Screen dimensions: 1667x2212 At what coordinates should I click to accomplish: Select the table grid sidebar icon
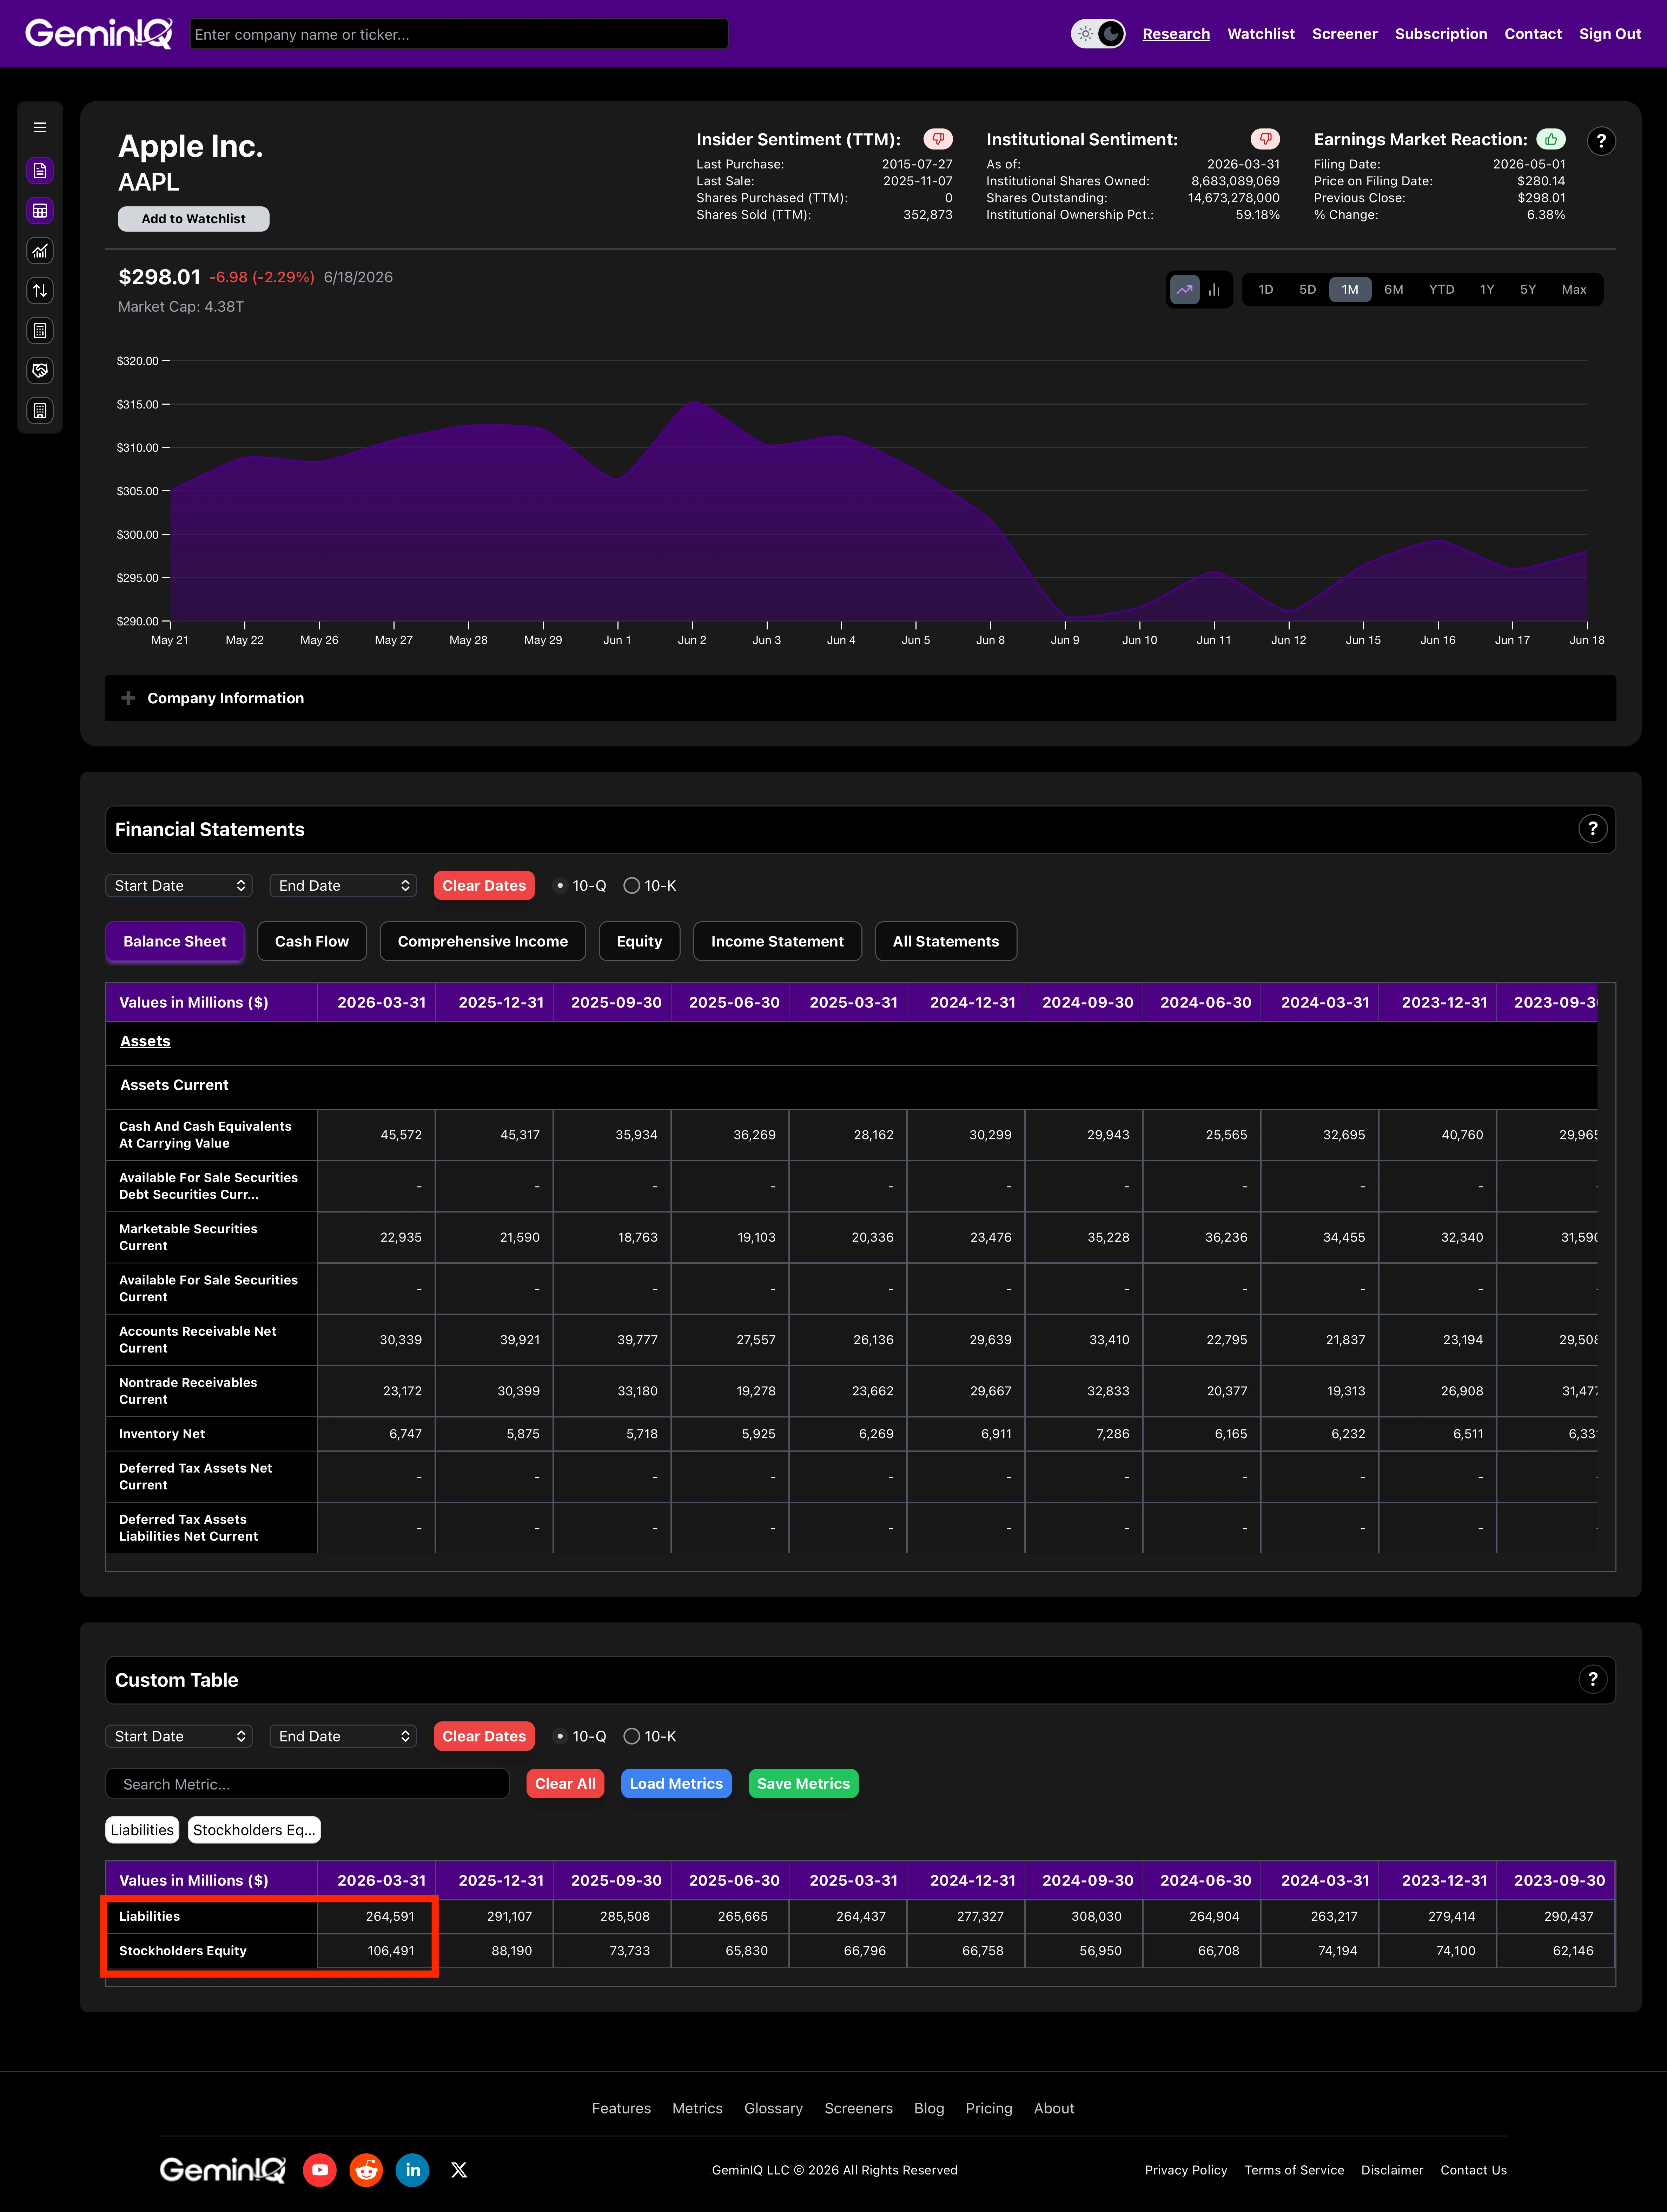pyautogui.click(x=40, y=211)
